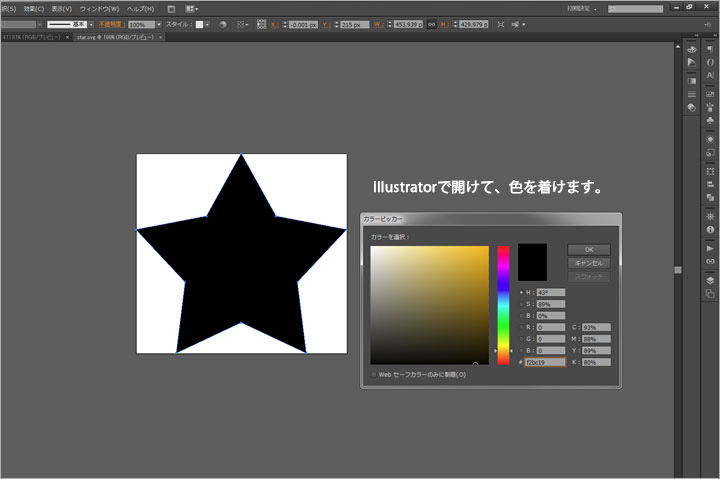
Task: Open the Info panel icon
Action: tap(710, 229)
